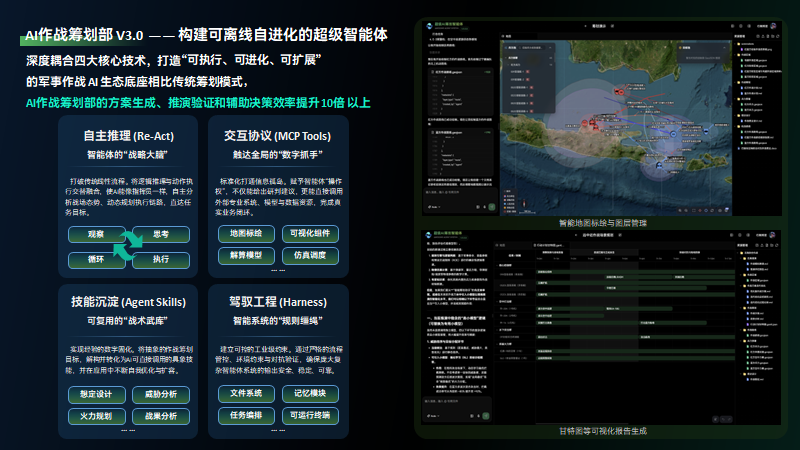The image size is (800, 450).
Task: Open the 地图标绘 tool button
Action: click(246, 234)
